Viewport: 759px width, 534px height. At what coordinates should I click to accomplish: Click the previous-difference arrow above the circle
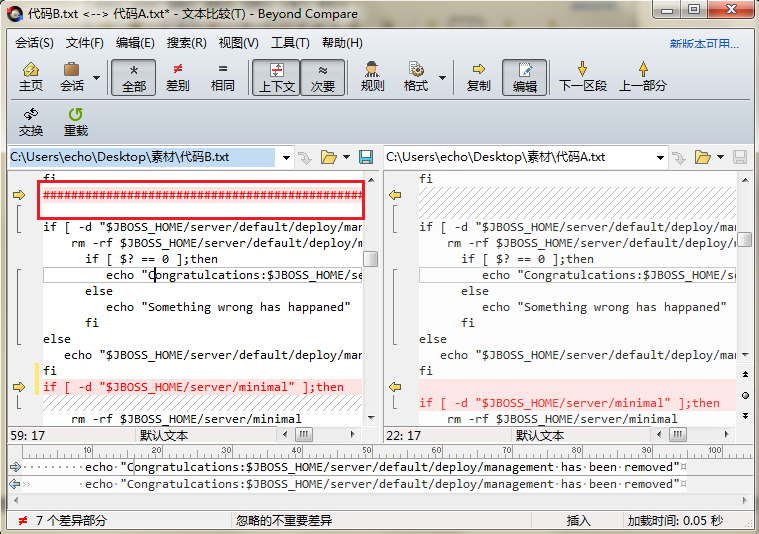[745, 374]
